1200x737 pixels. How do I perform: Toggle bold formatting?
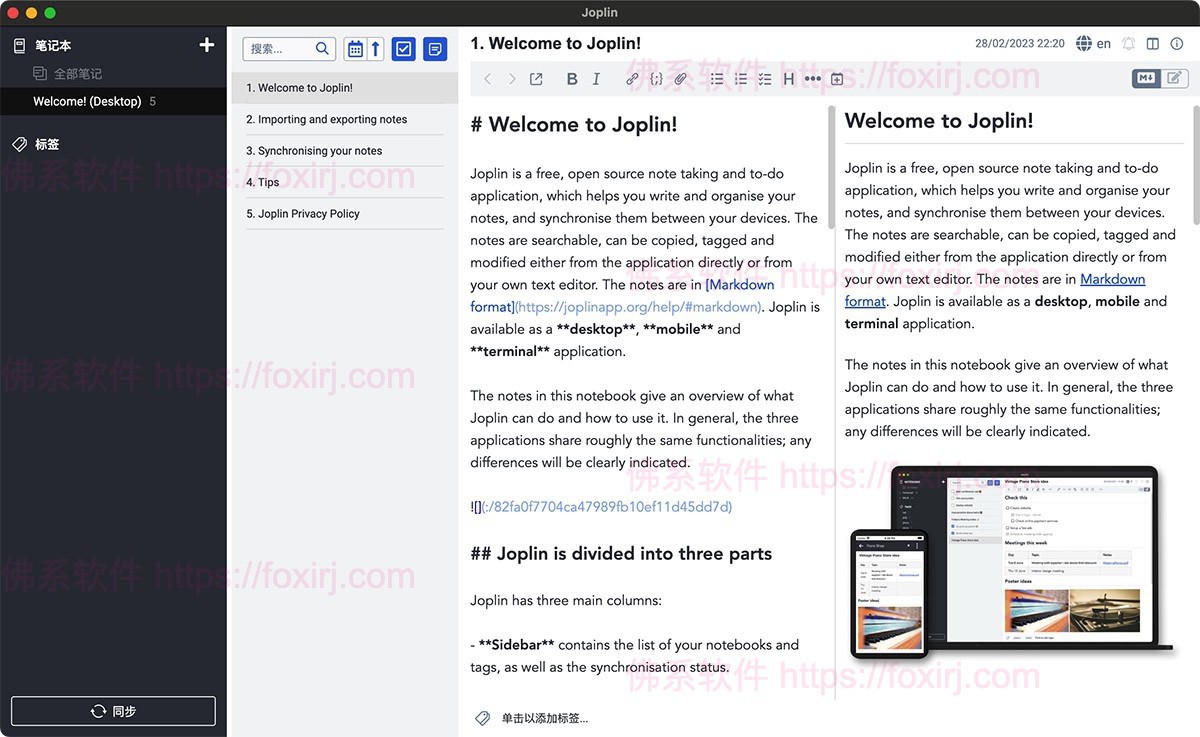571,78
